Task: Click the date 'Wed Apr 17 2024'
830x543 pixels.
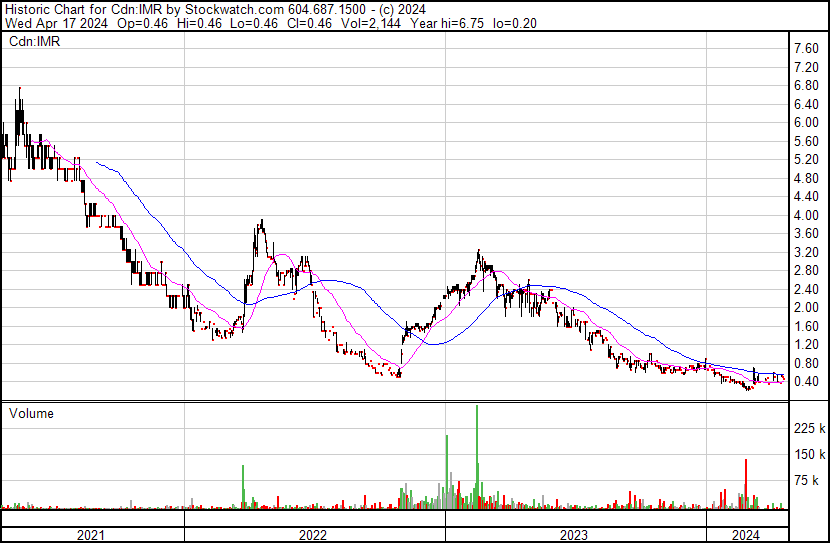Action: [56, 23]
